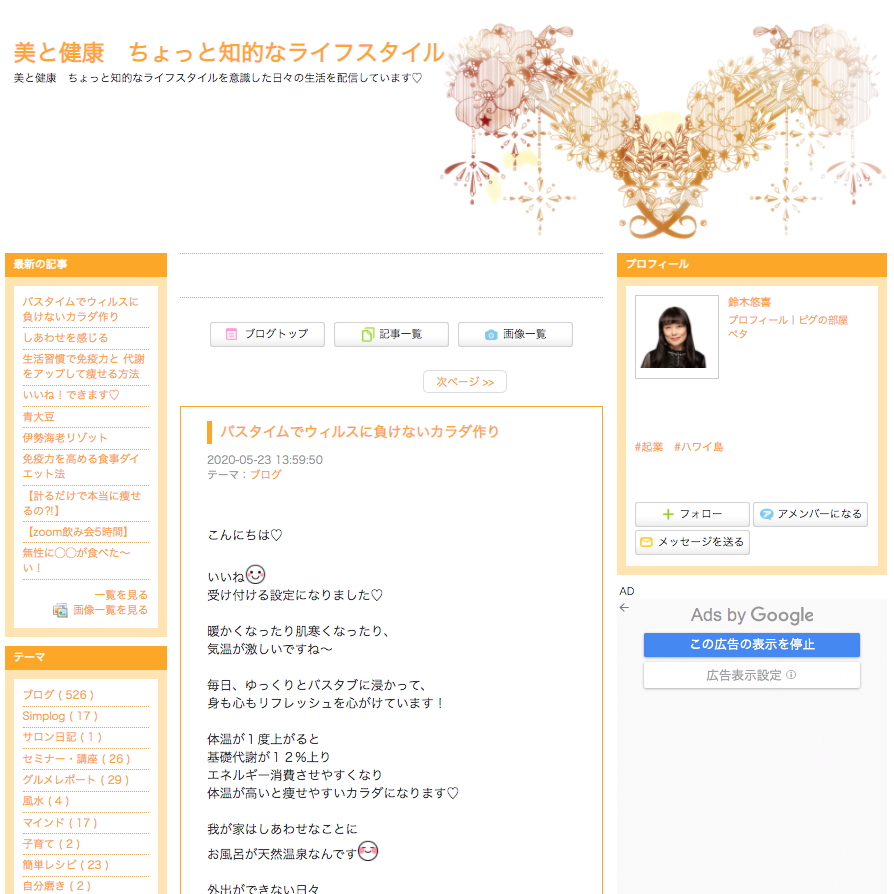The image size is (894, 894).
Task: Open sidebar article 【計るだけで本当に痩せるの?!】
Action: (82, 503)
